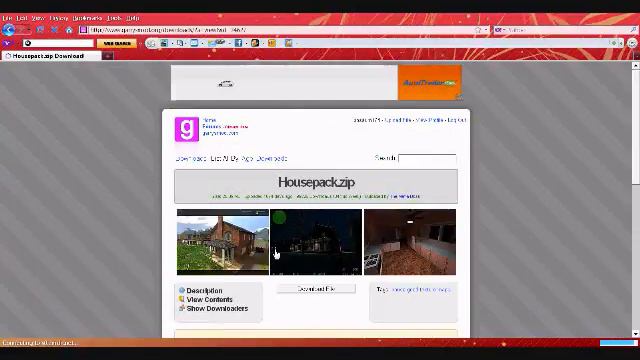Open the bookmark star dropdown arrow
640x360 pixels.
tap(485, 30)
